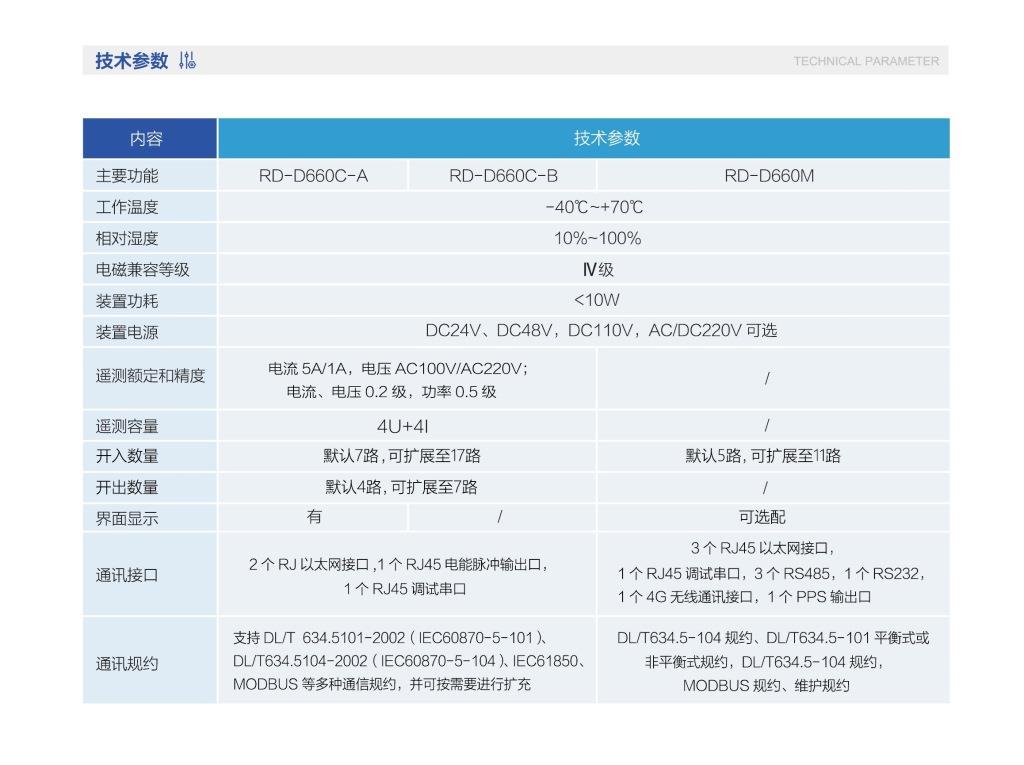1024x765 pixels.
Task: Select the 工作温度 row label
Action: pos(127,208)
